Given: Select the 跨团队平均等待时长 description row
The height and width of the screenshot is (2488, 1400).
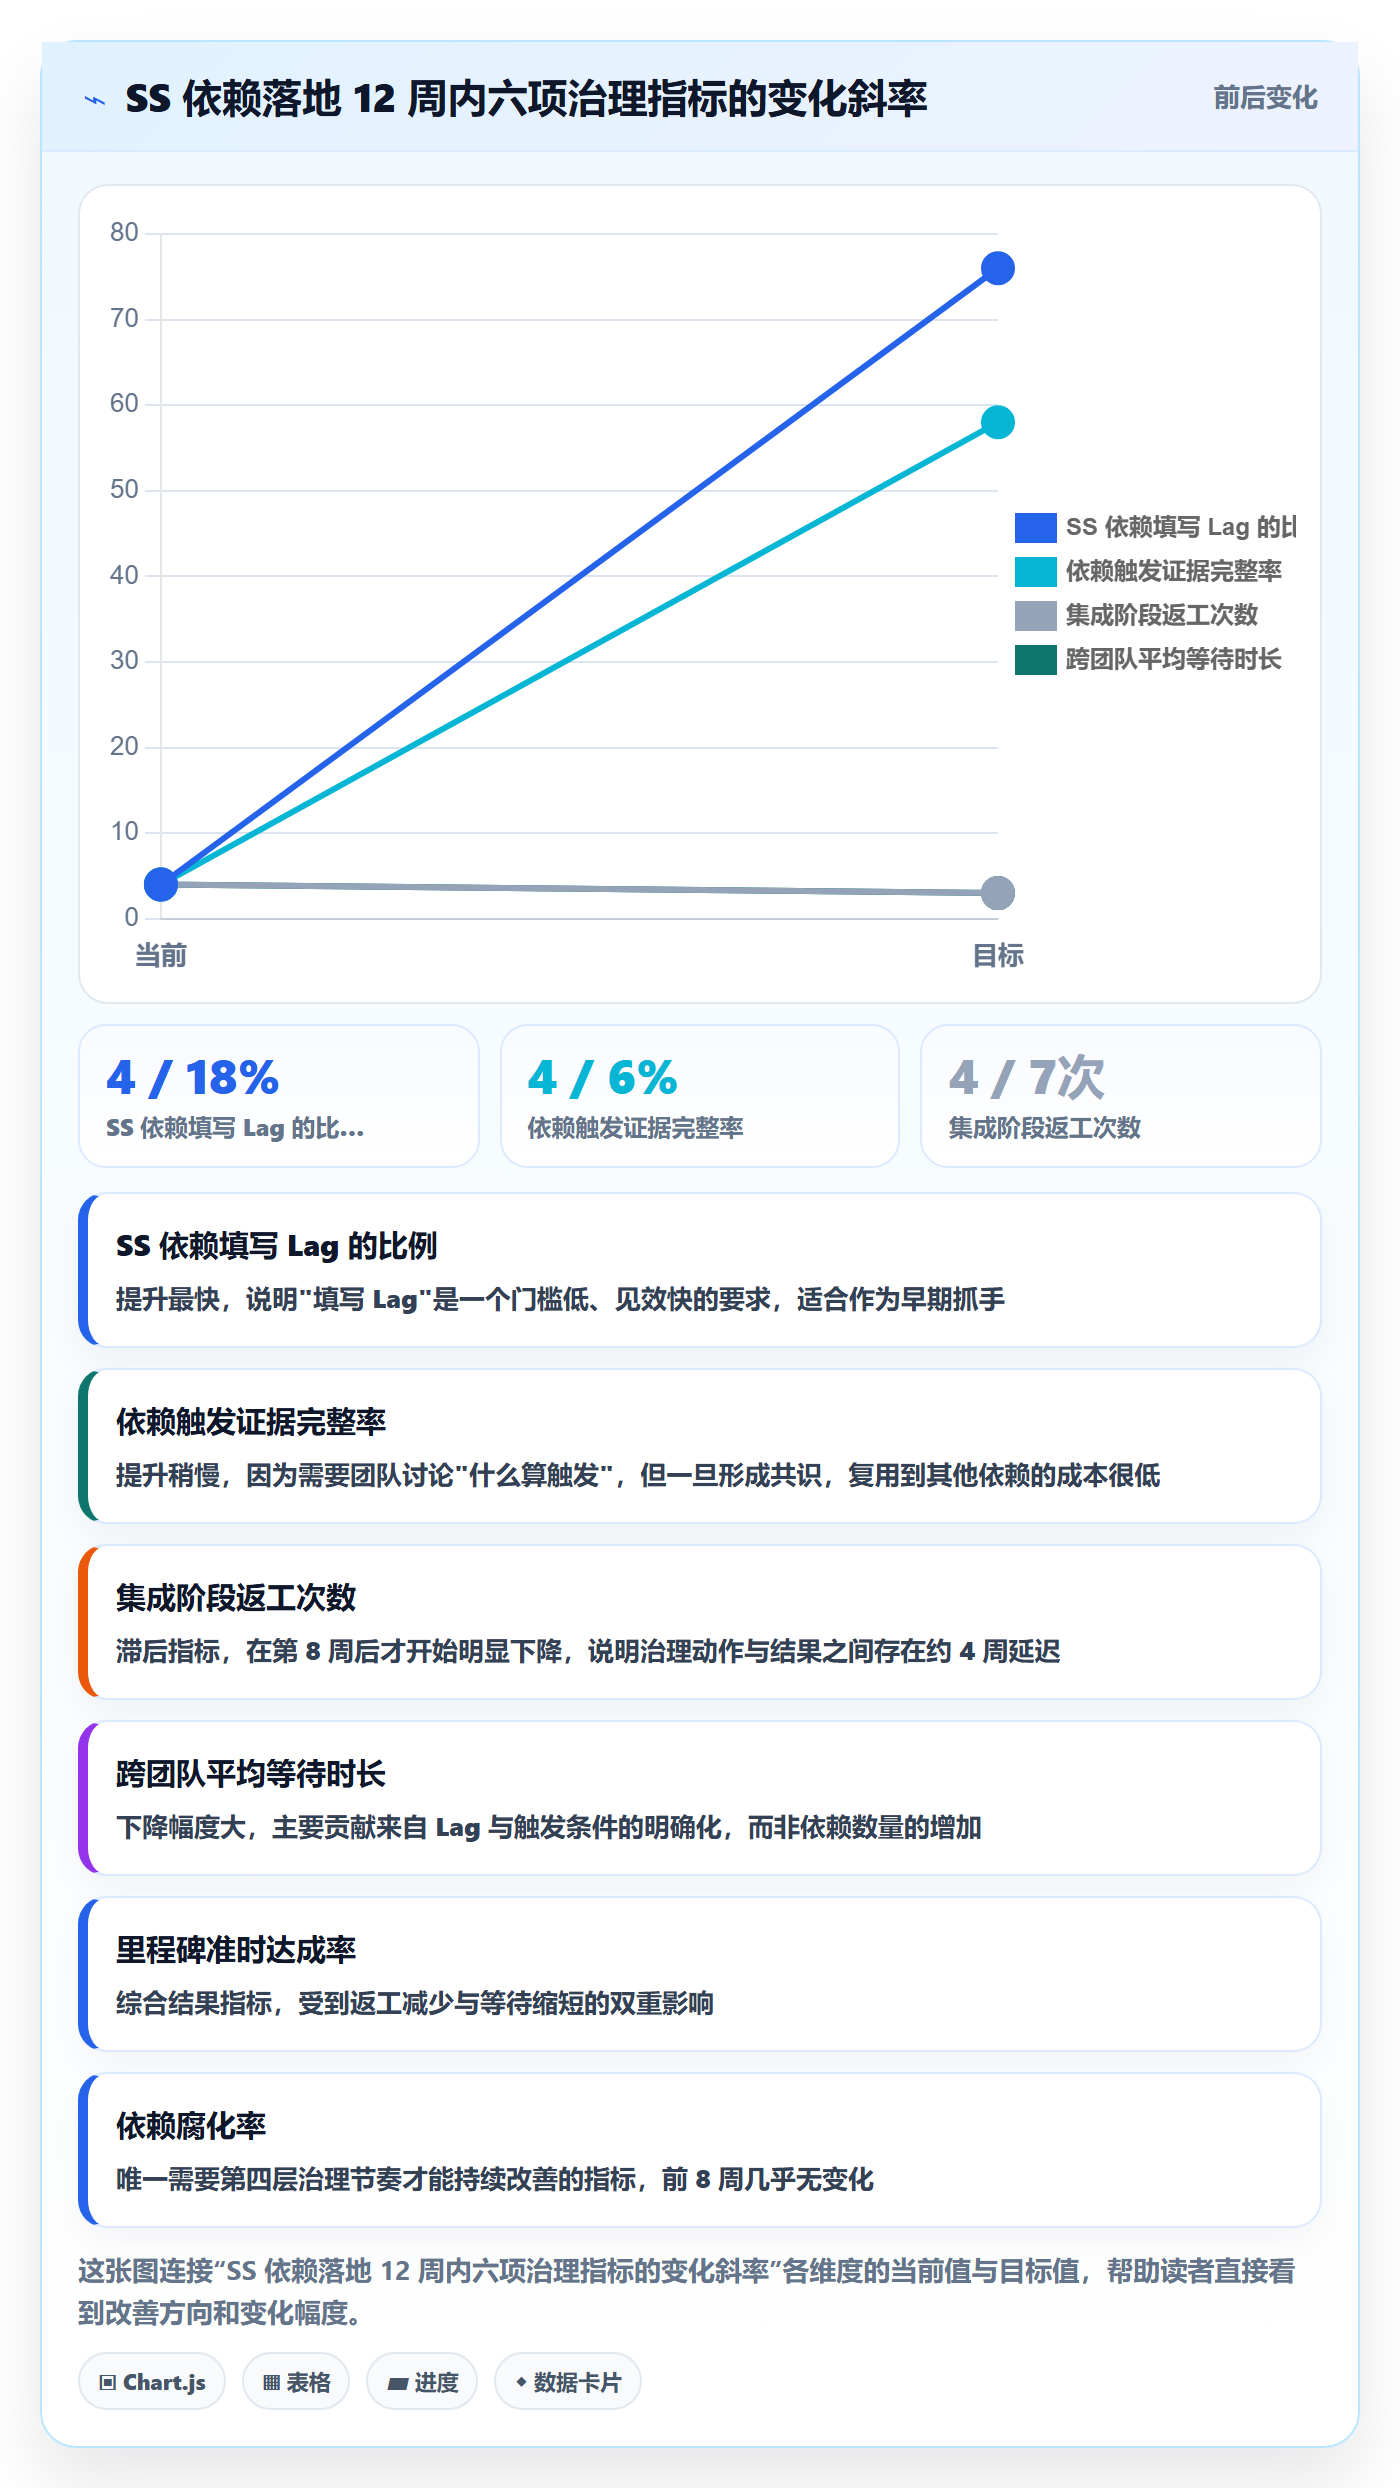Looking at the screenshot, I should 700,1798.
